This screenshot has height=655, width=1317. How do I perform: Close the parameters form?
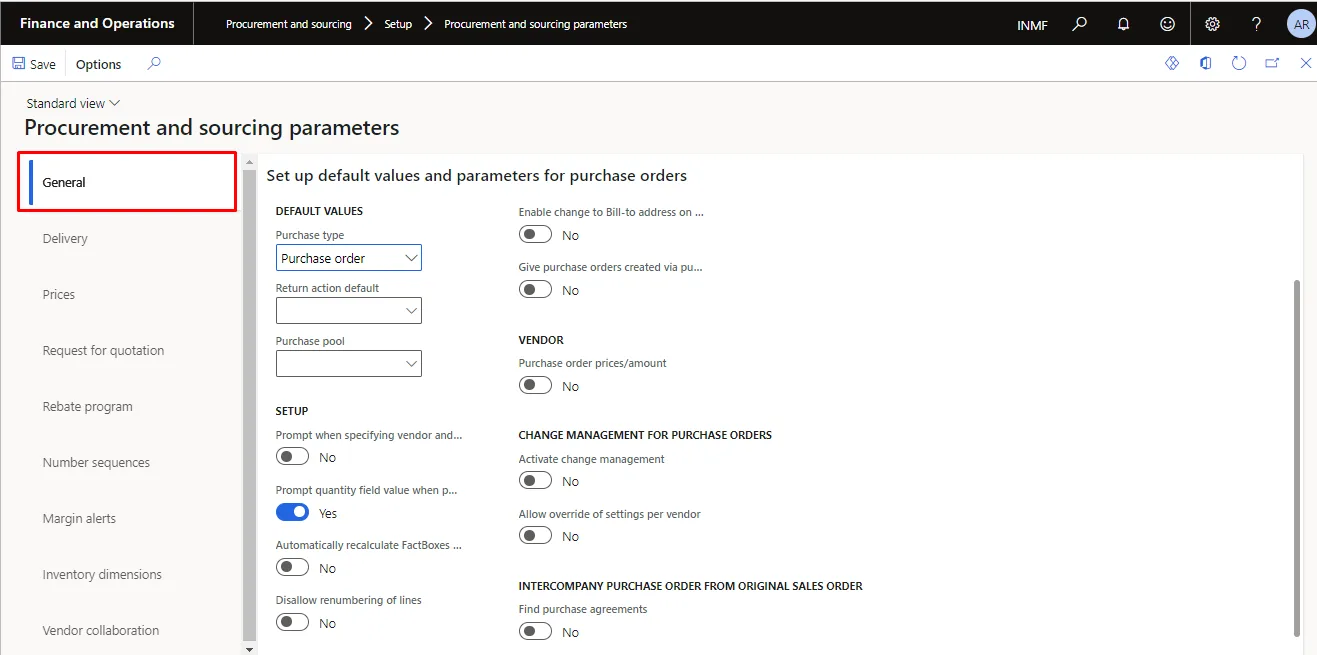pos(1305,63)
